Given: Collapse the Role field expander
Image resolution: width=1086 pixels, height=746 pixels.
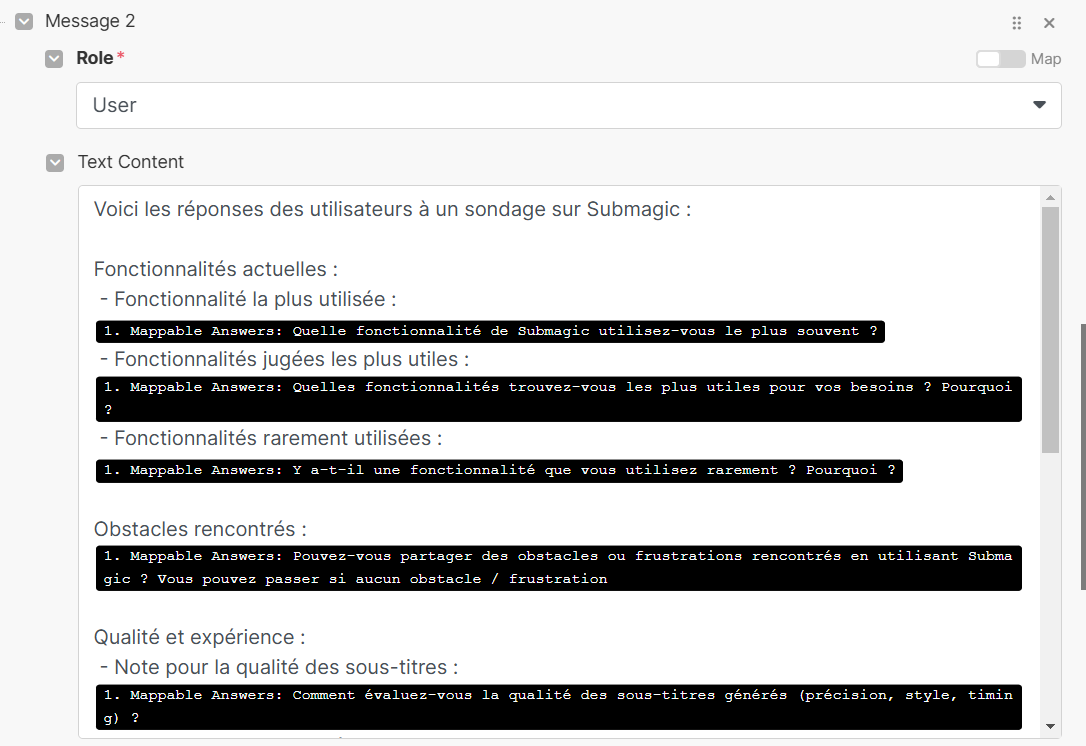Looking at the screenshot, I should click(54, 59).
